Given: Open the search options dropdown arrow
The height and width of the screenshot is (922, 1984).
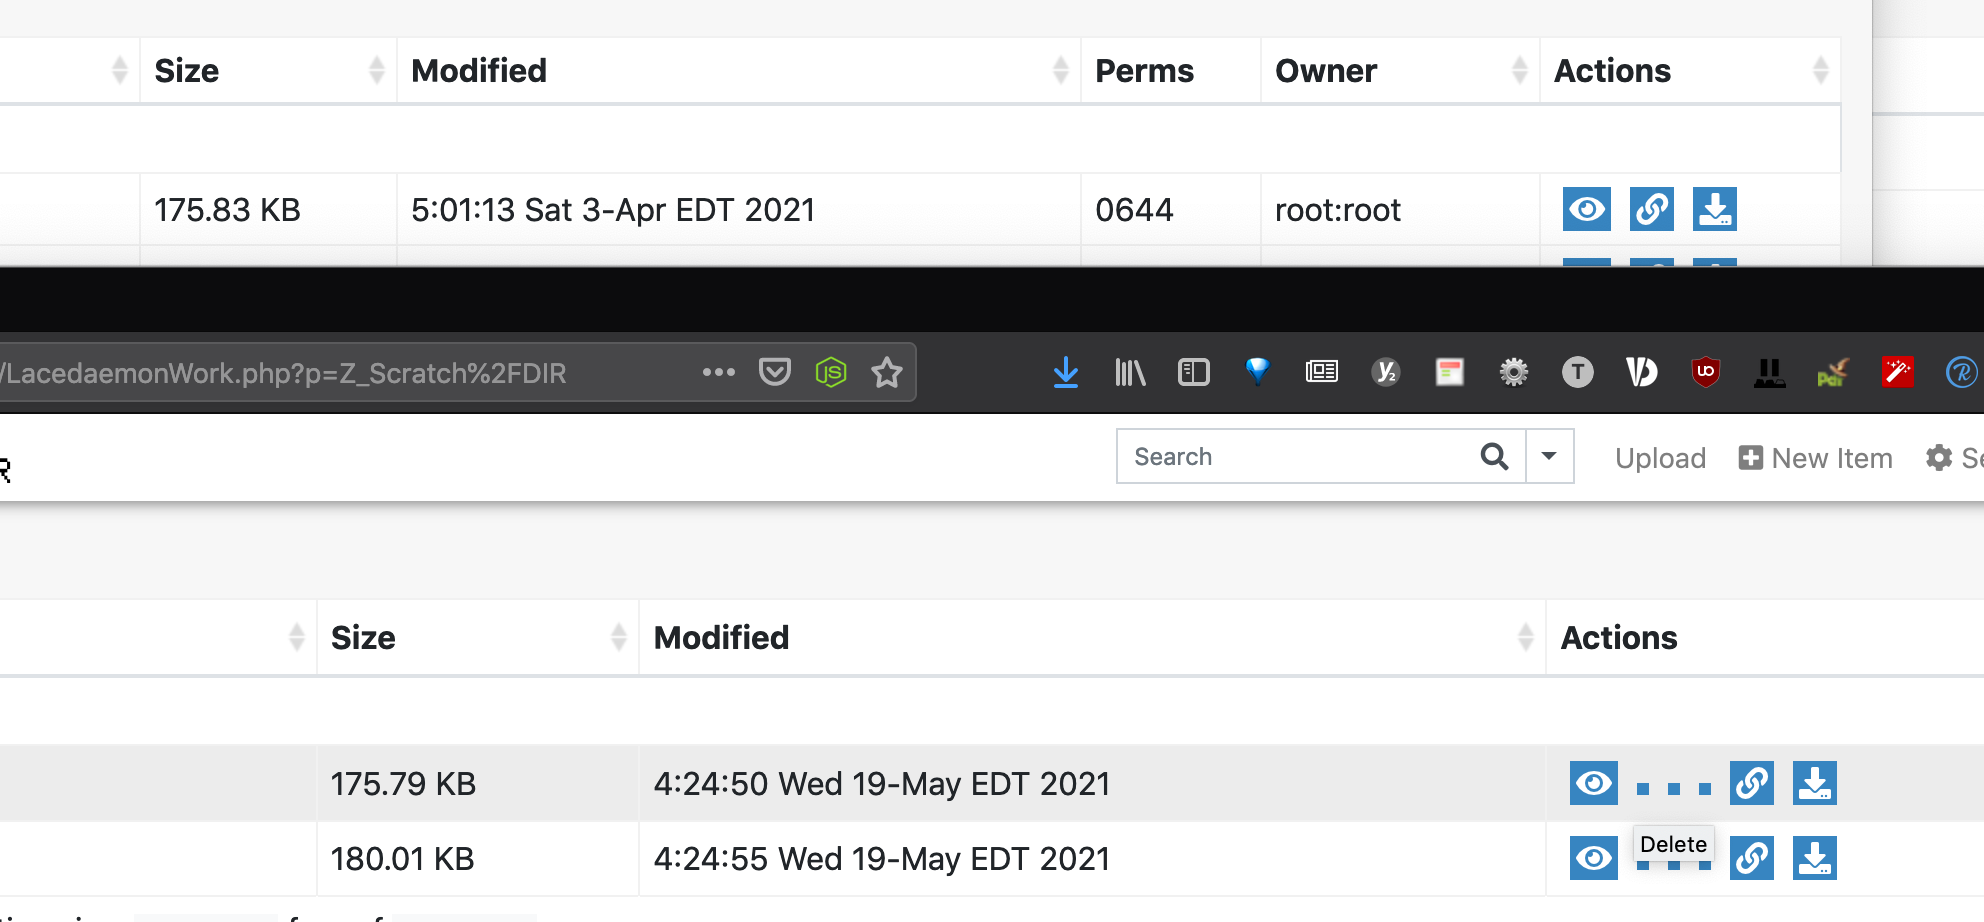Looking at the screenshot, I should tap(1549, 456).
